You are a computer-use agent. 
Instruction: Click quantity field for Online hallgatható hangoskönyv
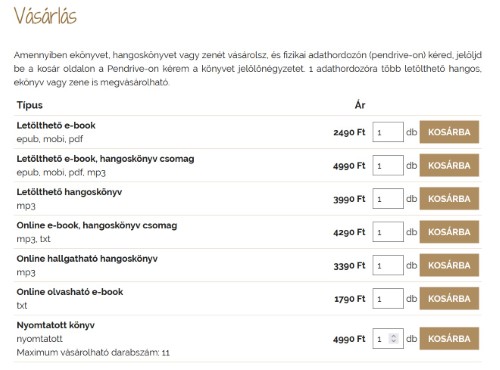coord(388,265)
